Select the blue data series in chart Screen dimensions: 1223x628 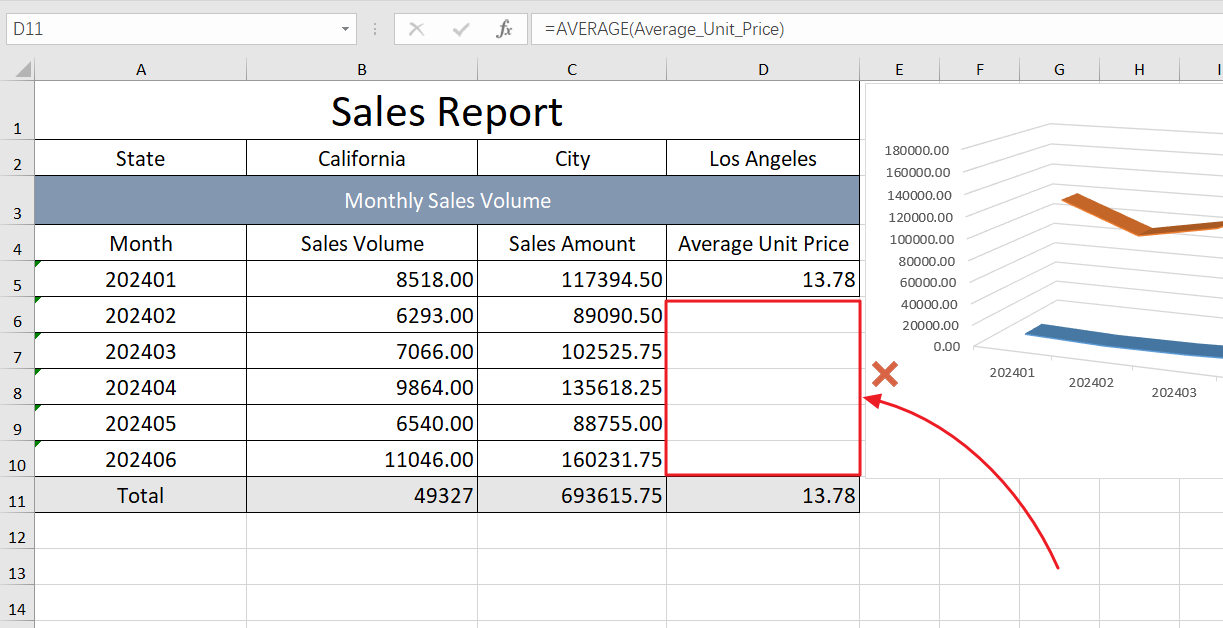(x=1120, y=341)
